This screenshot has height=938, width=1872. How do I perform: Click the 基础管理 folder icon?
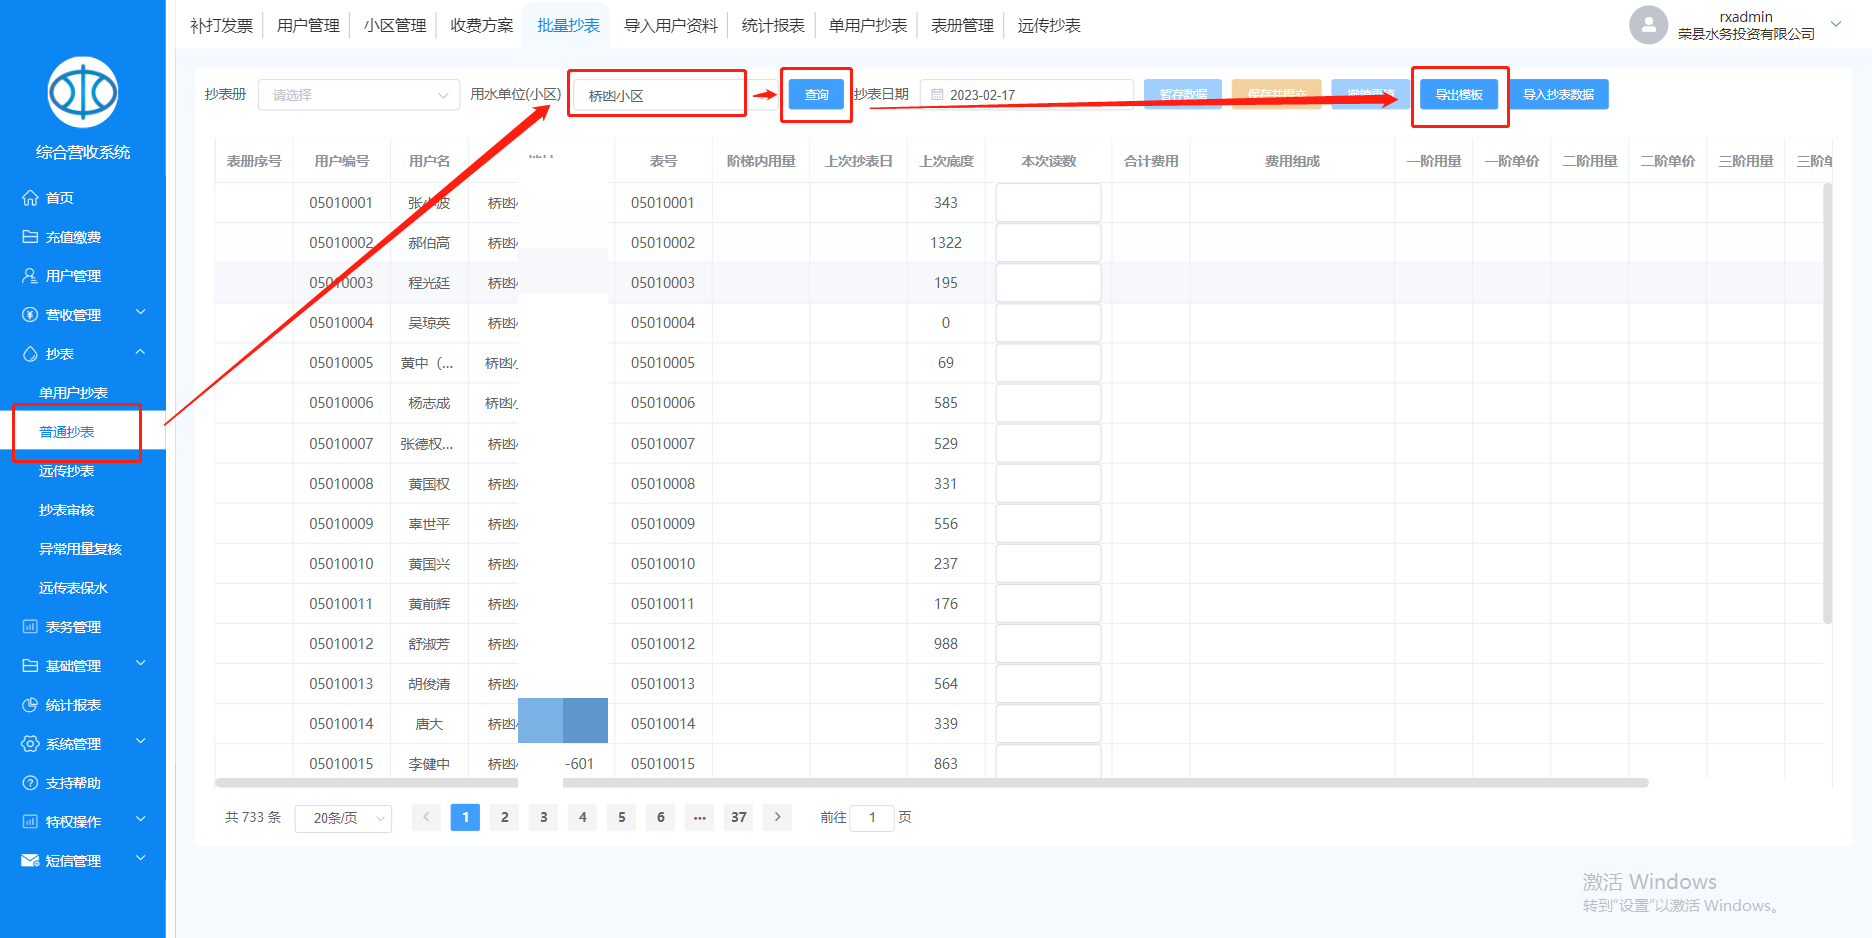[30, 666]
